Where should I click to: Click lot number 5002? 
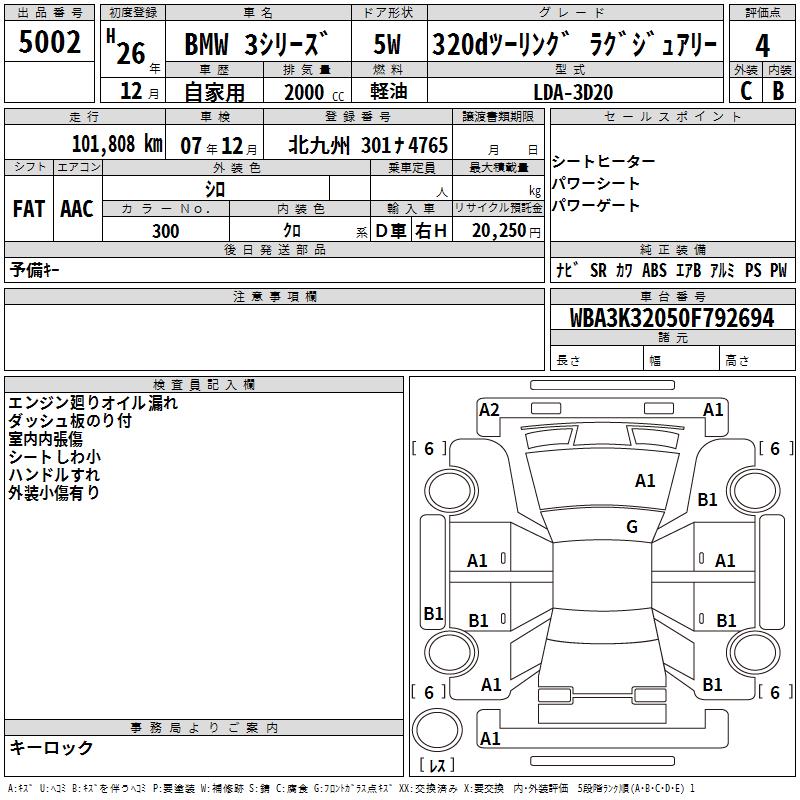pos(50,44)
